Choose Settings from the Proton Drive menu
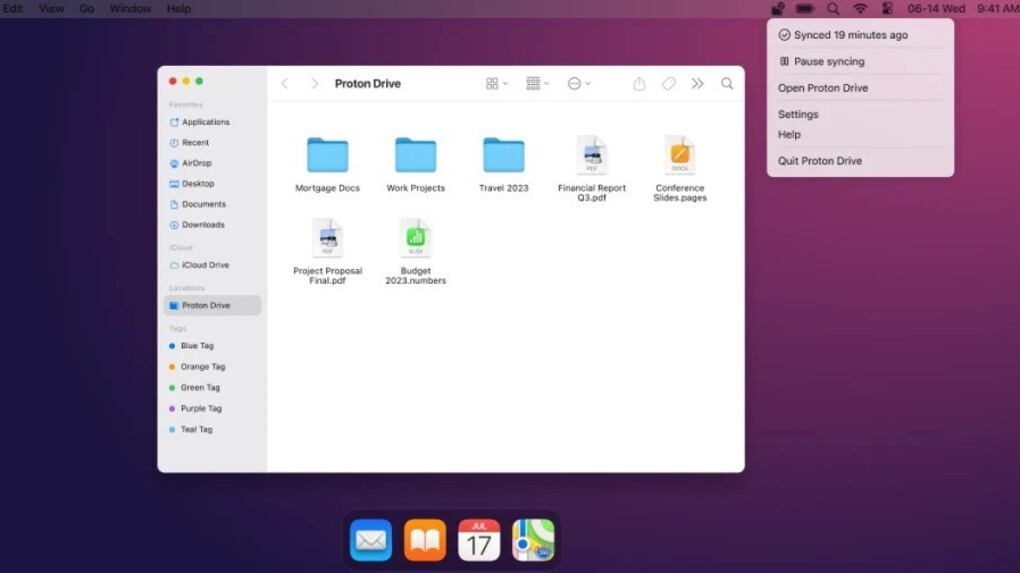1020x573 pixels. pos(798,114)
